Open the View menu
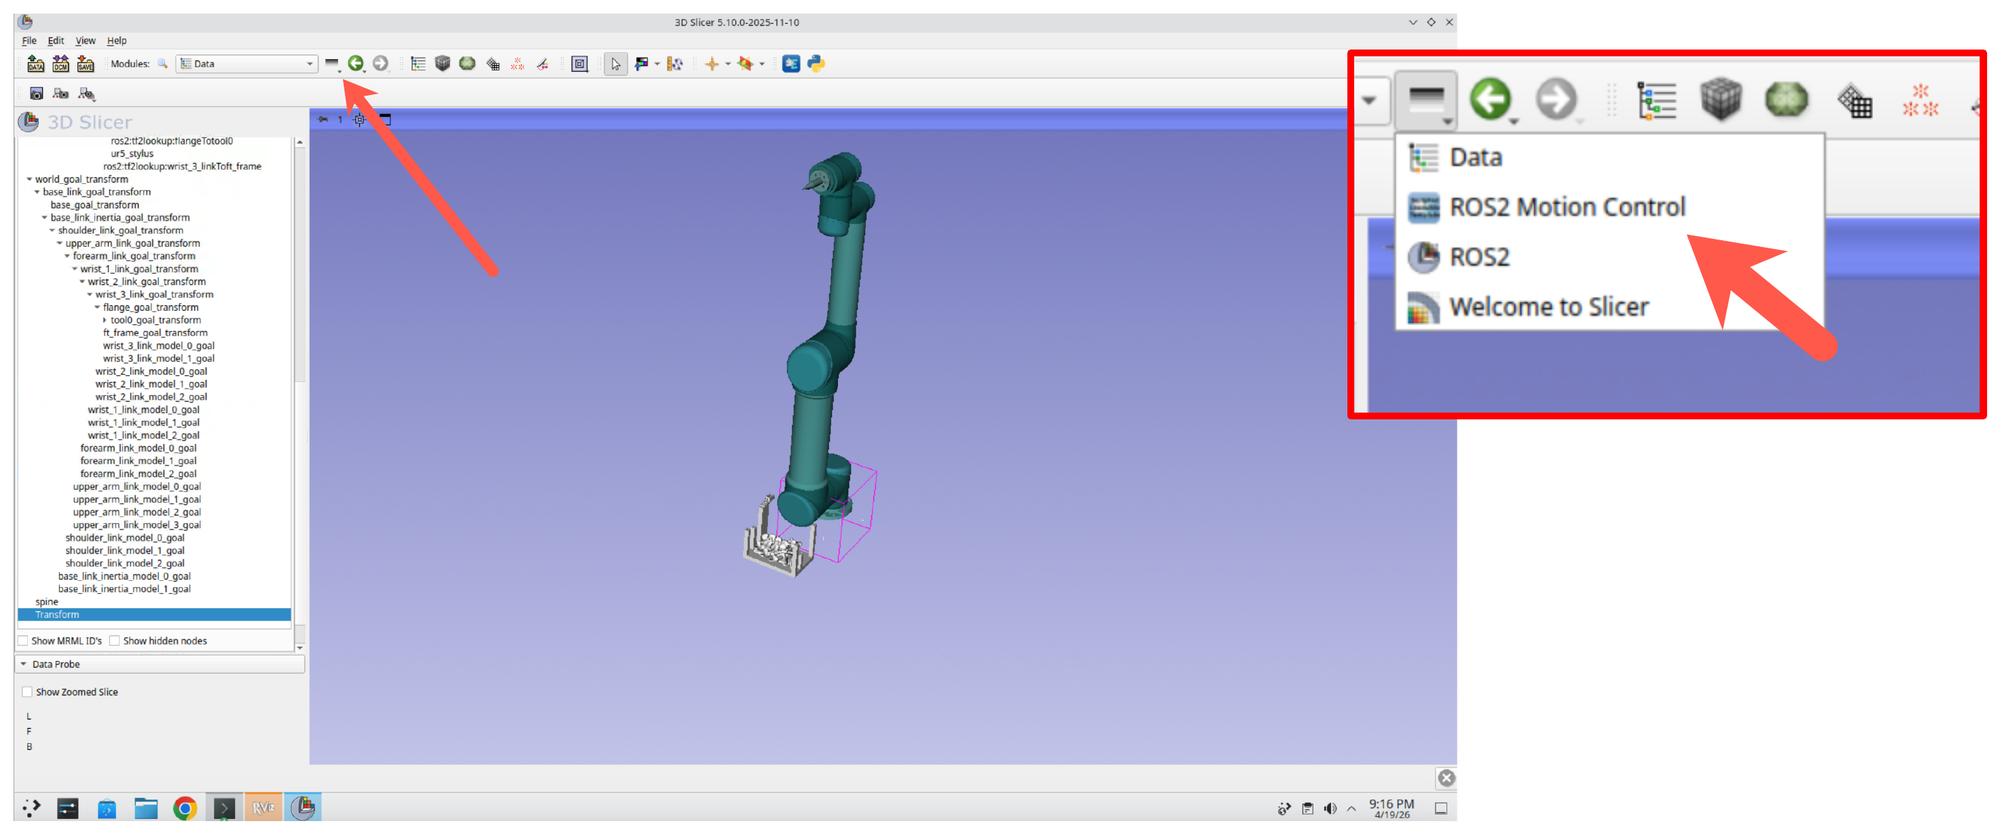Image resolution: width=2000 pixels, height=834 pixels. click(x=85, y=41)
